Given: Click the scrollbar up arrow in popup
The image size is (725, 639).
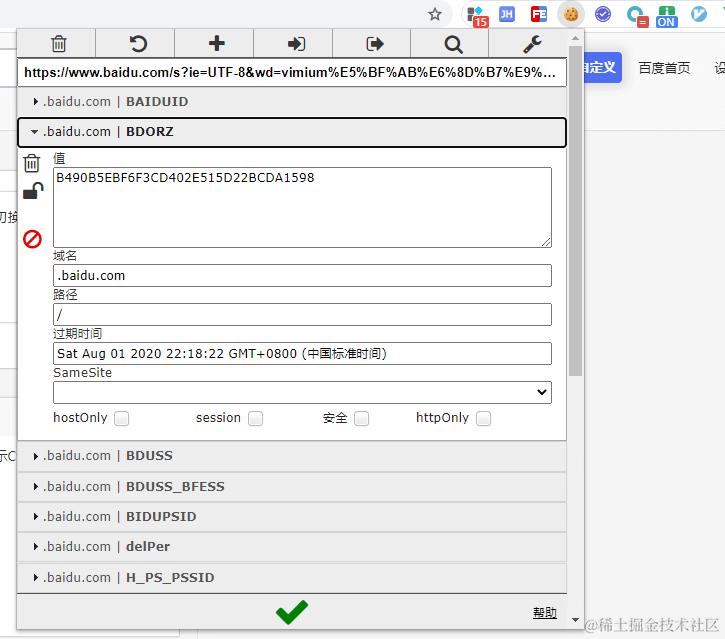Looking at the screenshot, I should point(576,38).
